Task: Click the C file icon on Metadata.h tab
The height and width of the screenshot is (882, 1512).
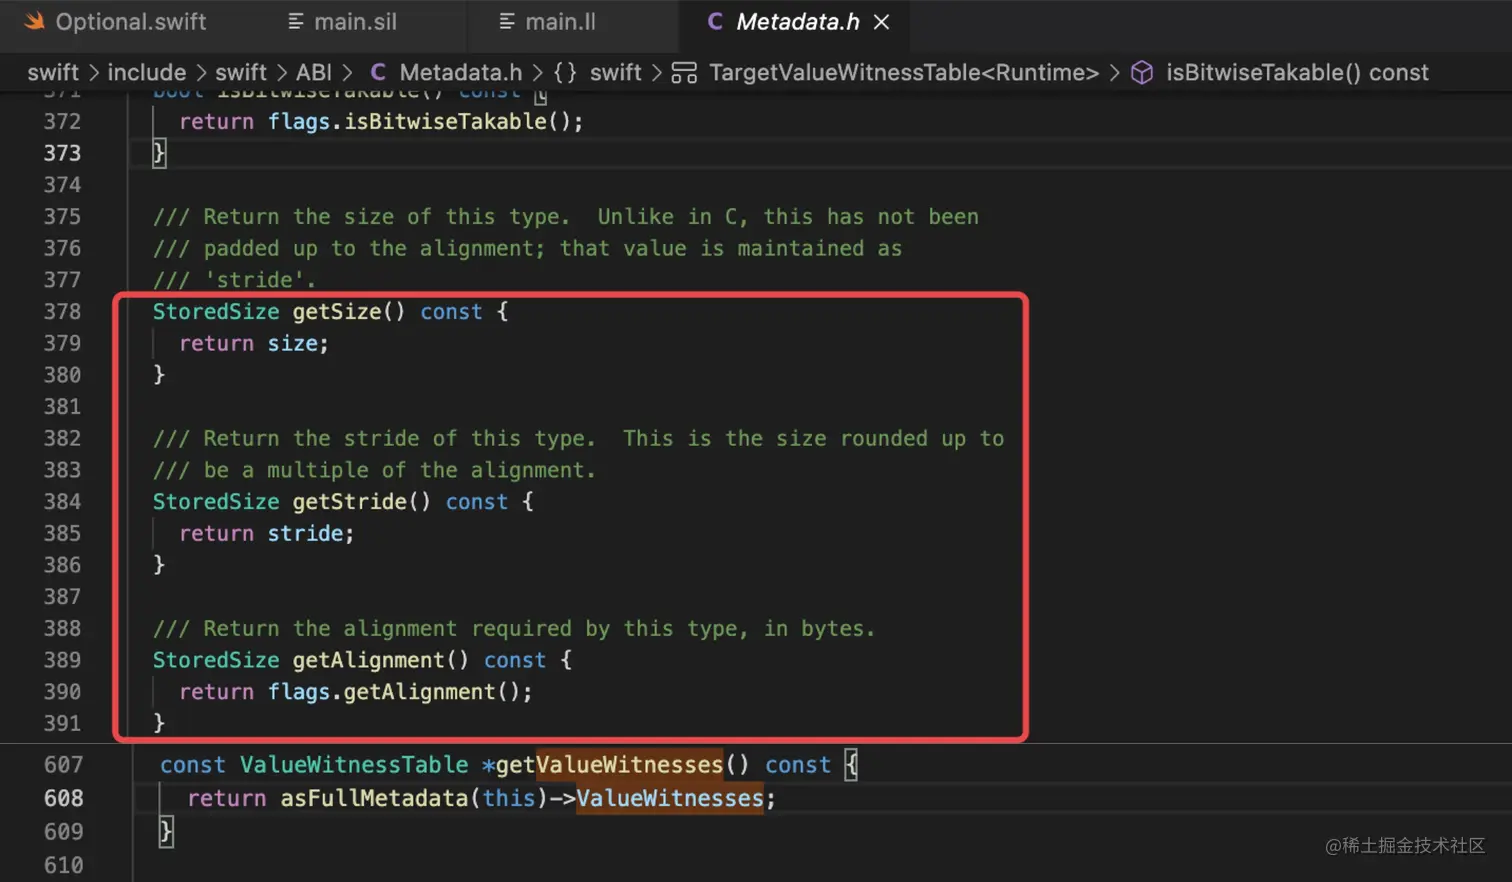Action: pos(714,22)
